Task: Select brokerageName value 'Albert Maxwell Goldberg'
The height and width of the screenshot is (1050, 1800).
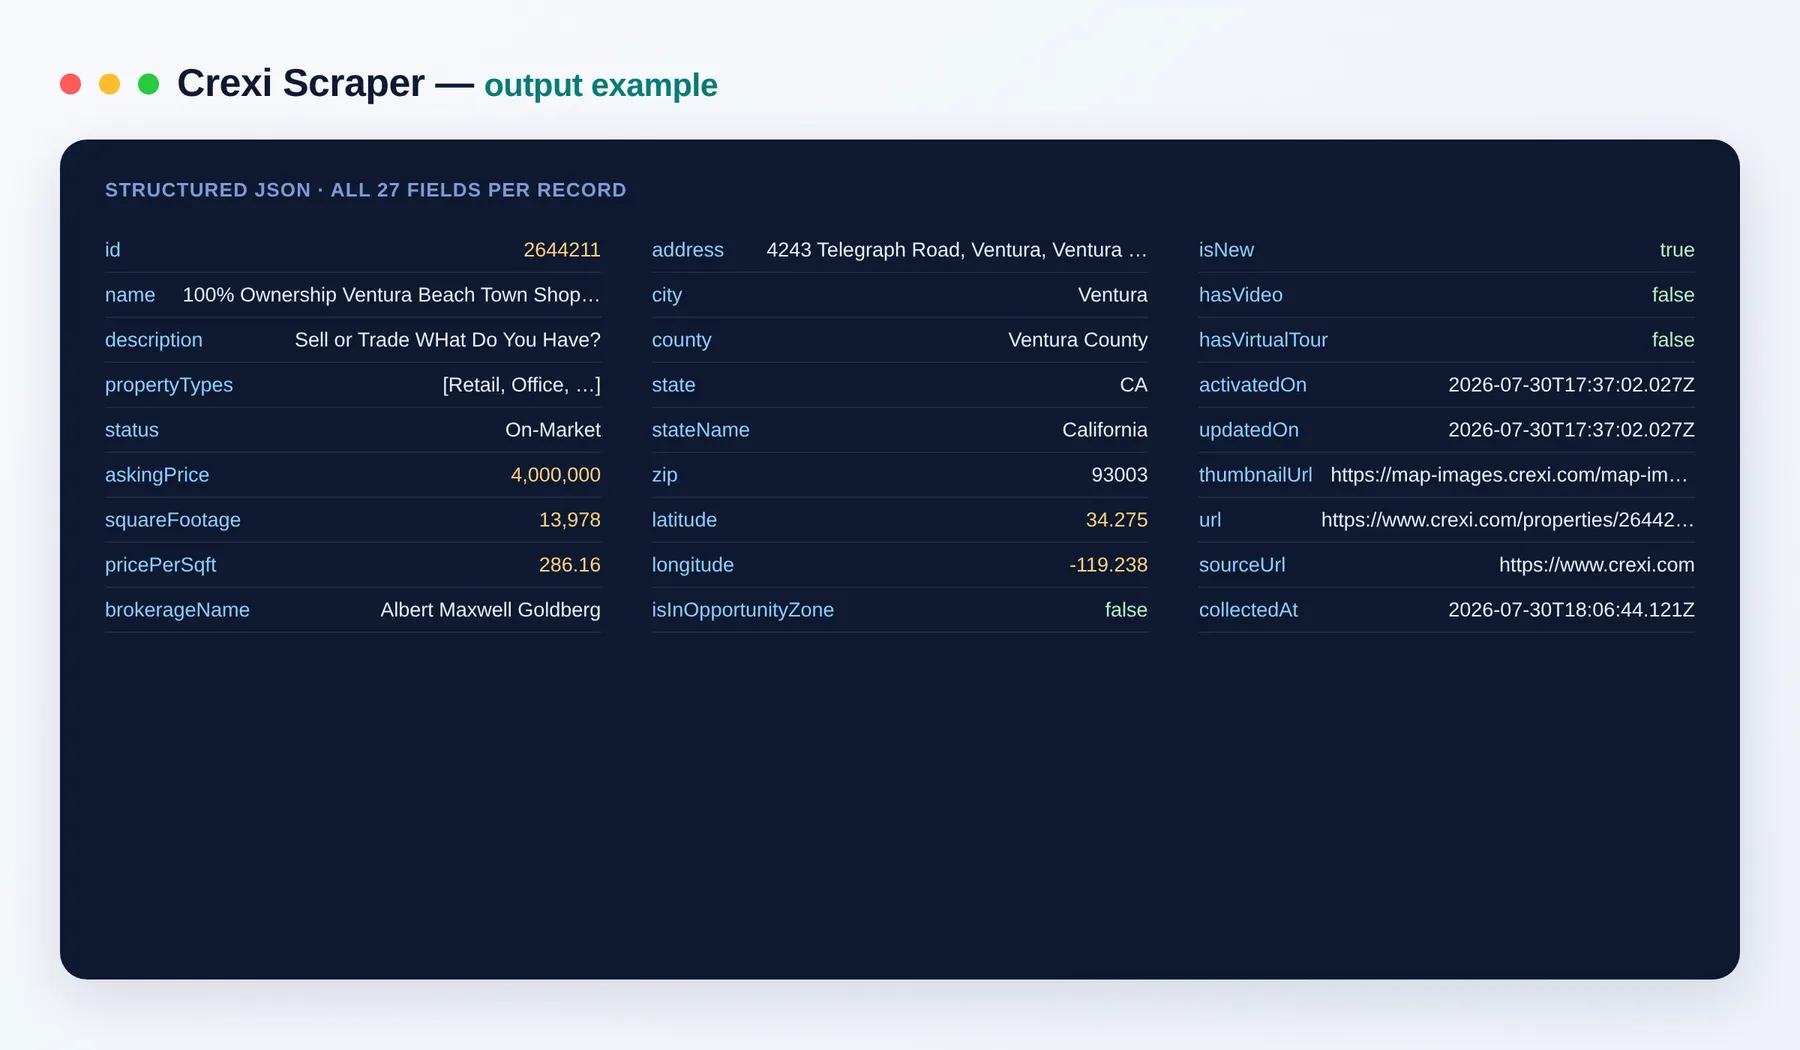Action: tap(490, 610)
